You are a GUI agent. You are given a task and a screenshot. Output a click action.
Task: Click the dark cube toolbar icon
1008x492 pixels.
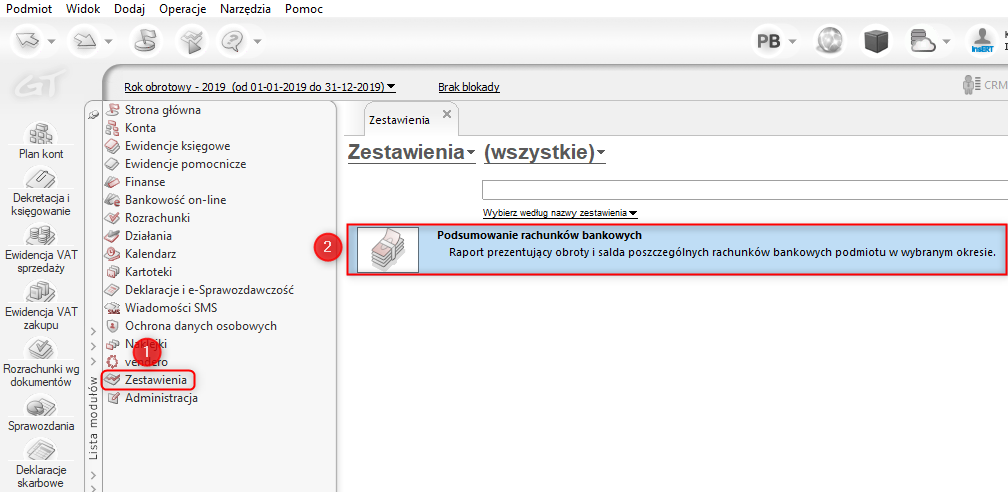tap(876, 41)
